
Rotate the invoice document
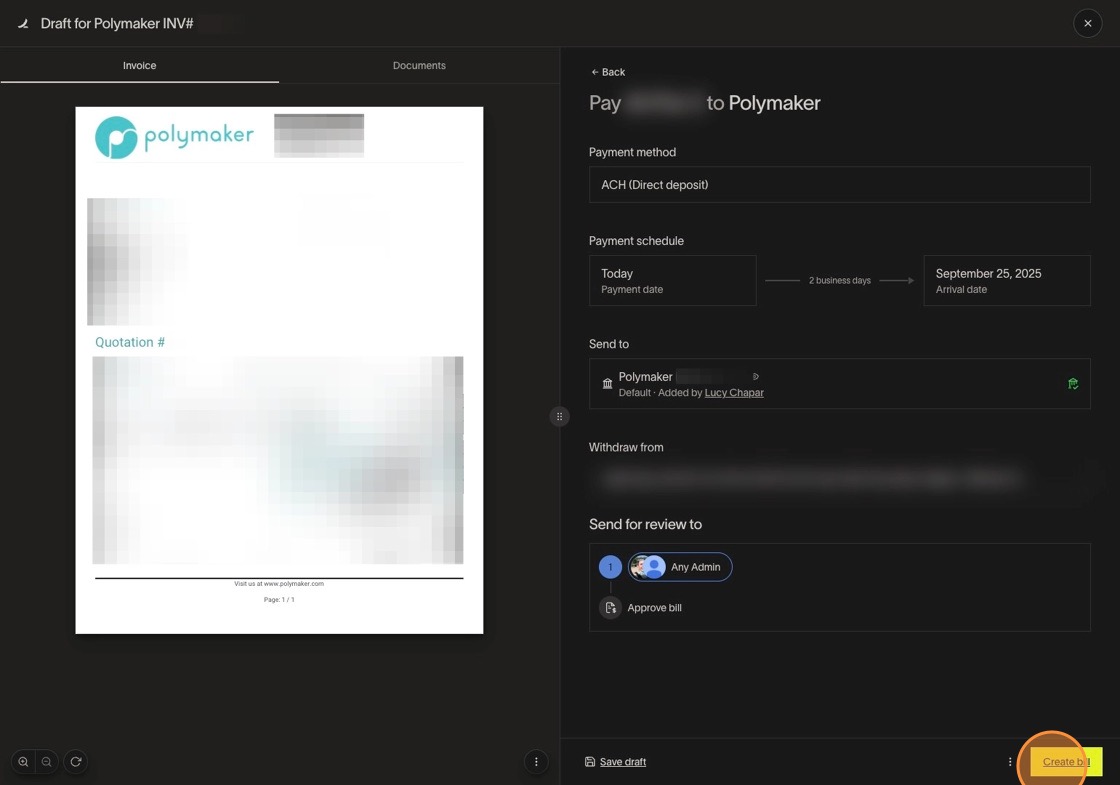click(x=75, y=762)
